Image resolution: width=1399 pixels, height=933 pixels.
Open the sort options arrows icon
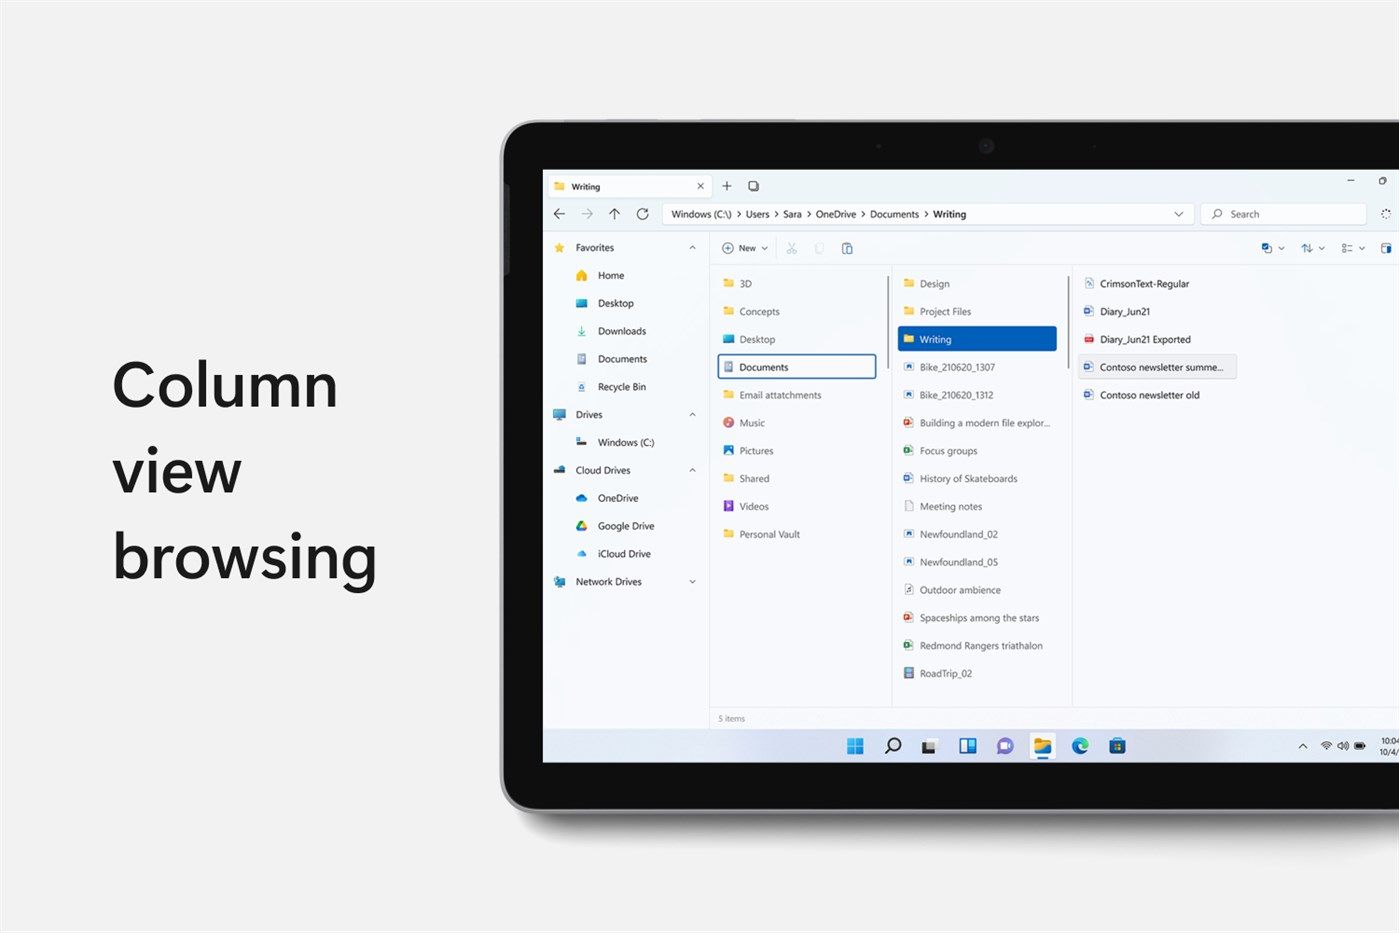tap(1312, 248)
